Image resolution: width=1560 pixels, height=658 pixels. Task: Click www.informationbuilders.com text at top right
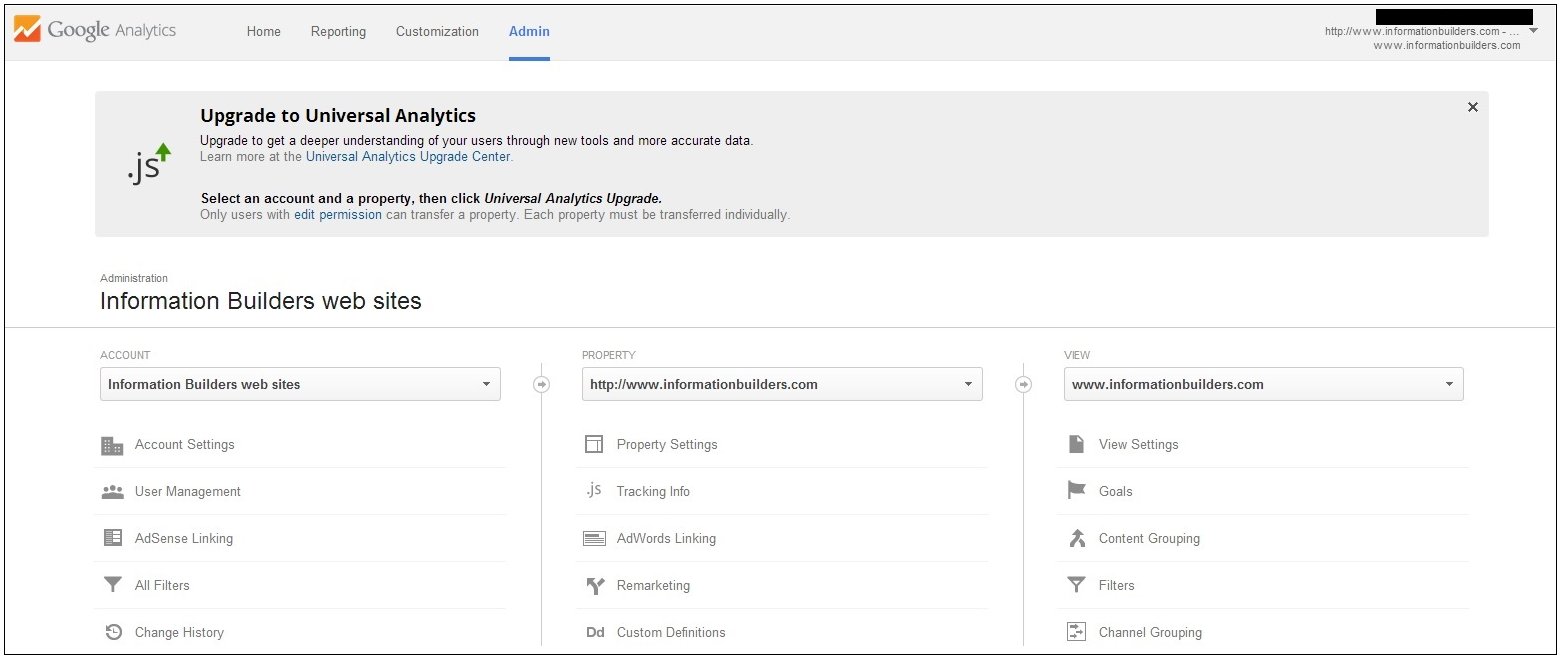[1447, 45]
